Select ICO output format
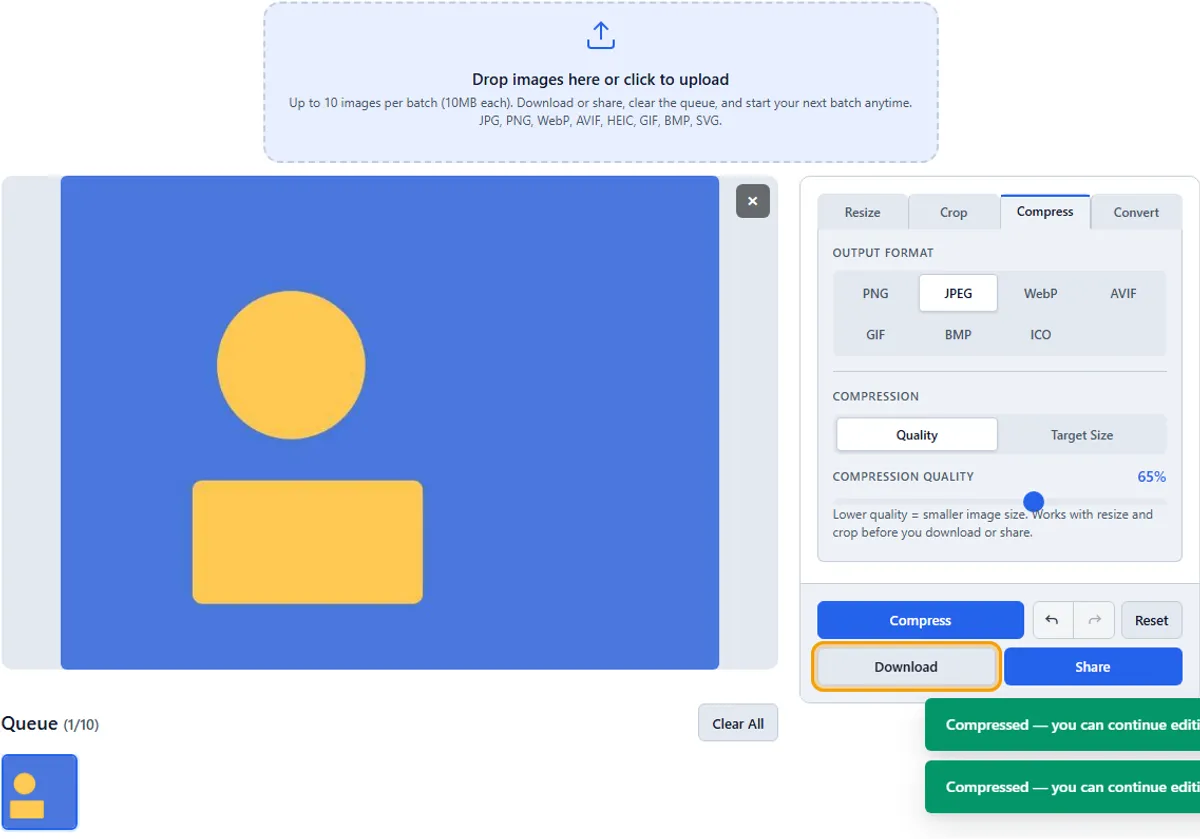1200x839 pixels. pos(1041,335)
